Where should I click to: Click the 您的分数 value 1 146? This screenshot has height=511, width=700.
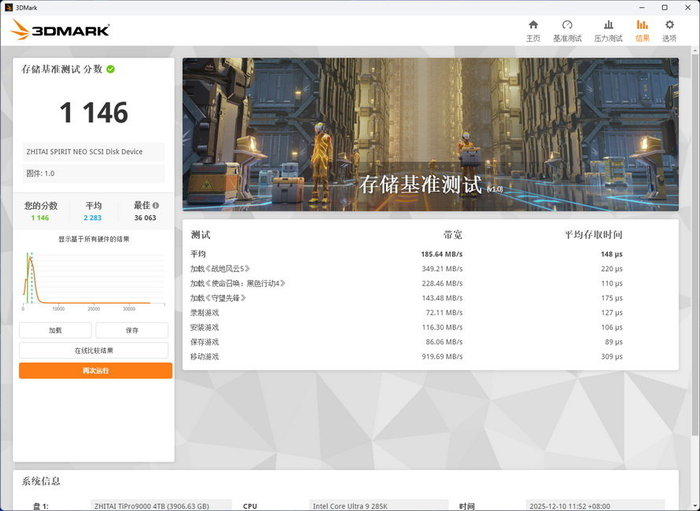coord(40,218)
